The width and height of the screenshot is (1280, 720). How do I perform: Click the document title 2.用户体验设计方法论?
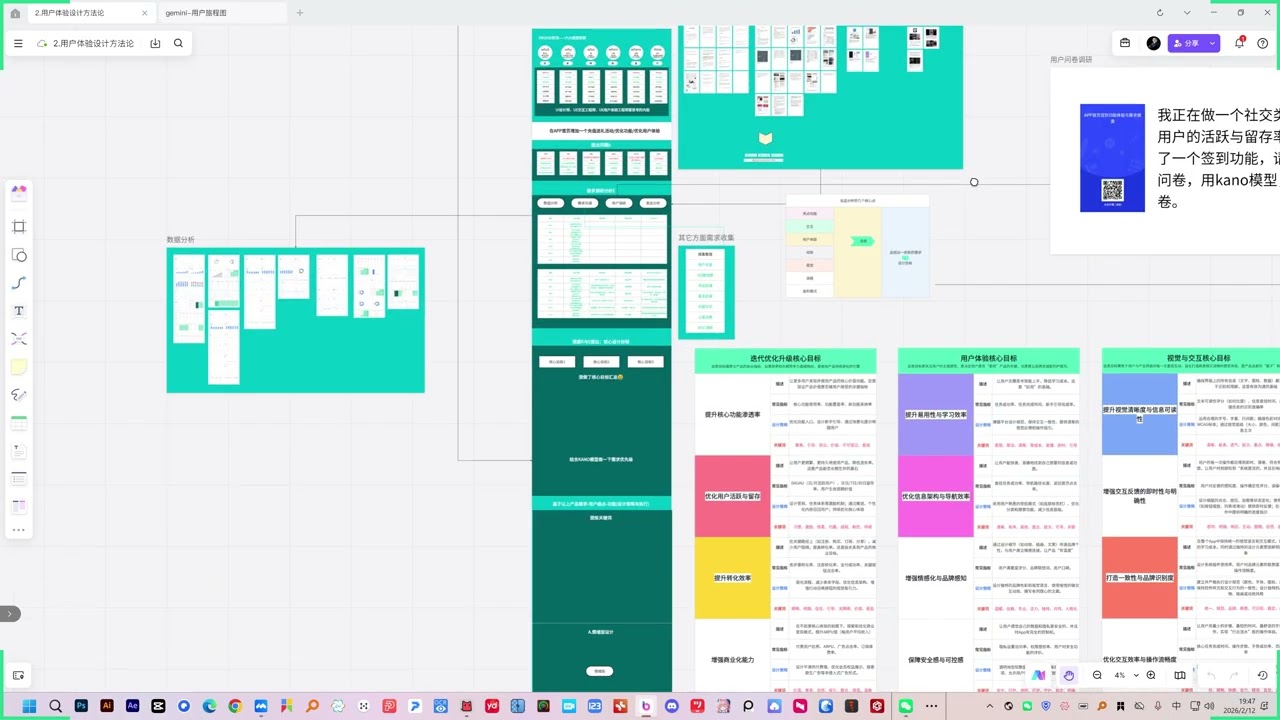[x=93, y=44]
